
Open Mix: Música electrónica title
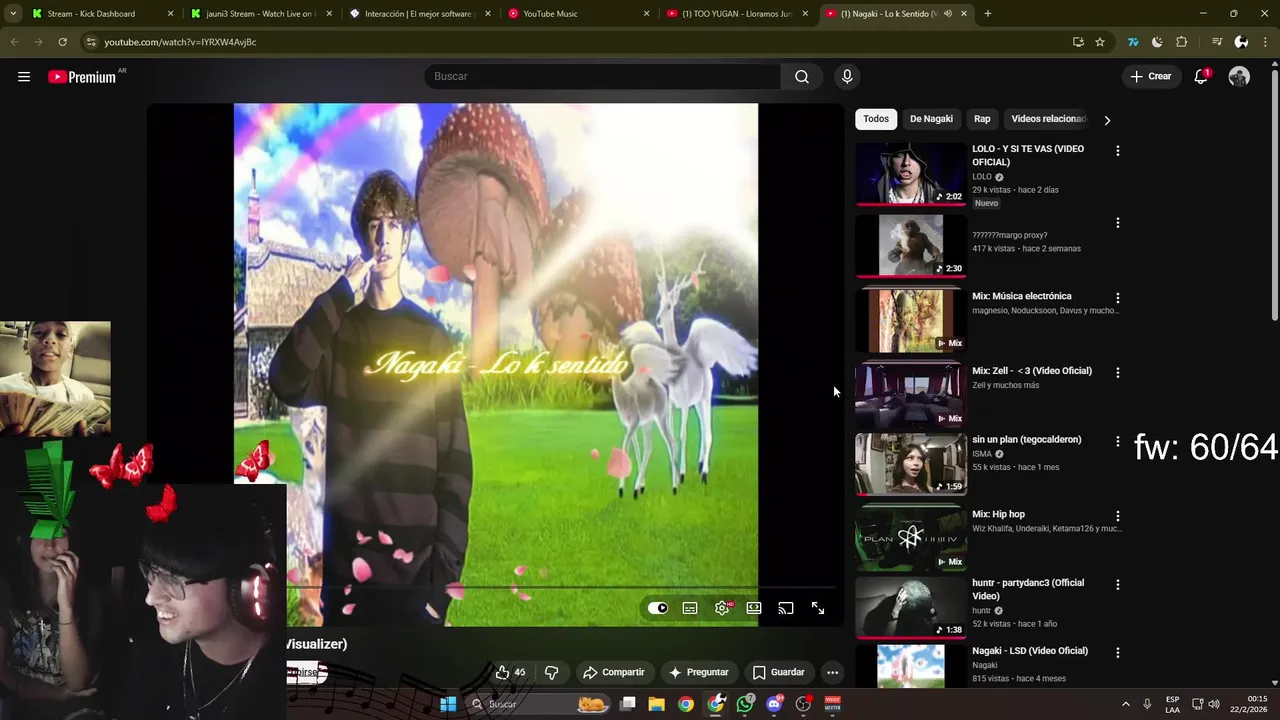click(1022, 296)
